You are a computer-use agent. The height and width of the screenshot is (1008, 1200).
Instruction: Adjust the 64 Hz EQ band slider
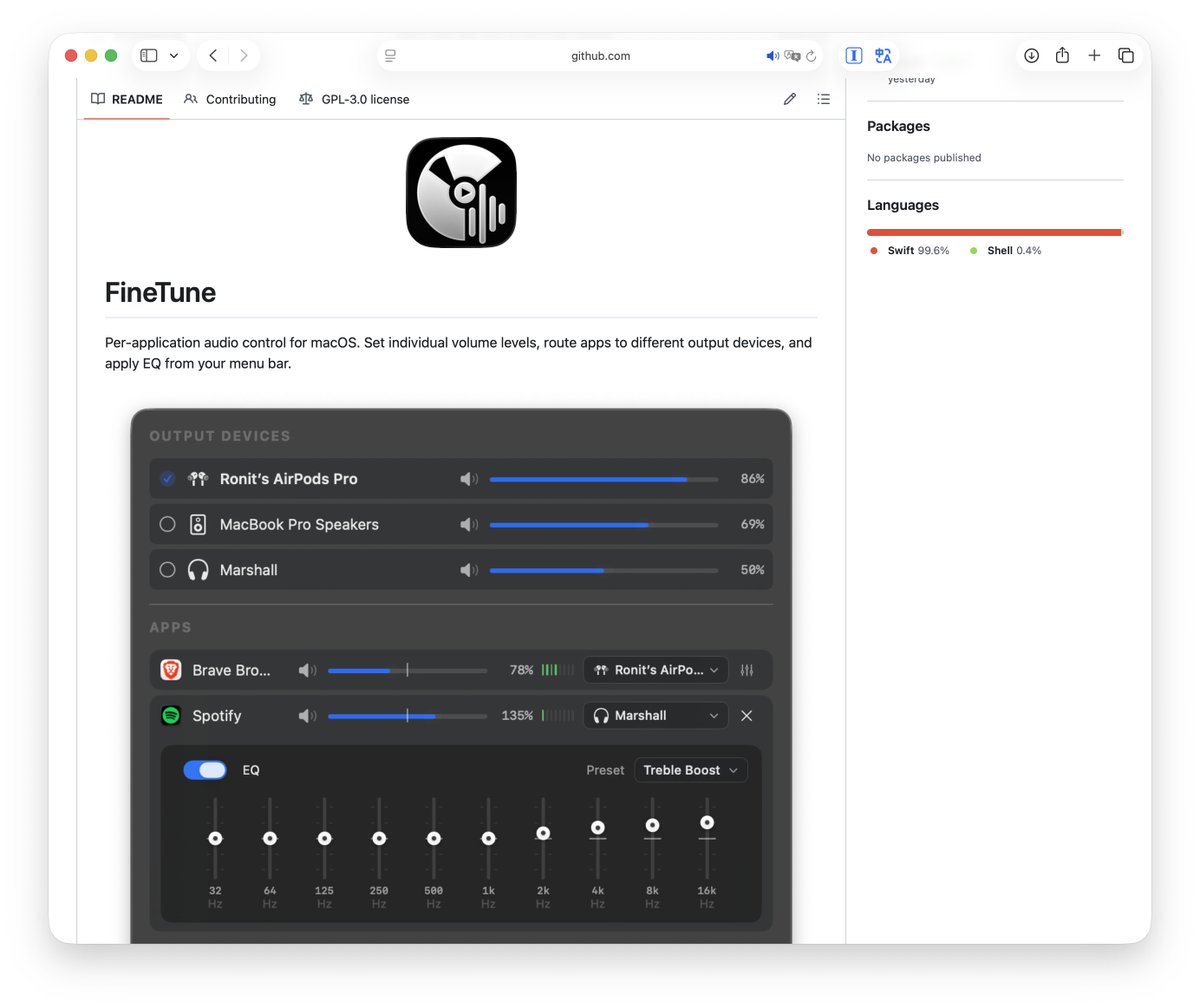point(270,838)
